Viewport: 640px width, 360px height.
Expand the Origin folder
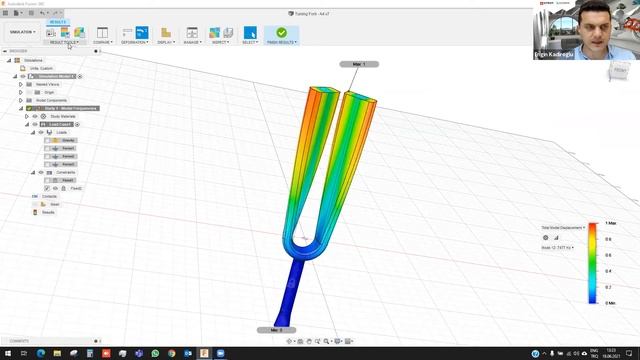(21, 93)
